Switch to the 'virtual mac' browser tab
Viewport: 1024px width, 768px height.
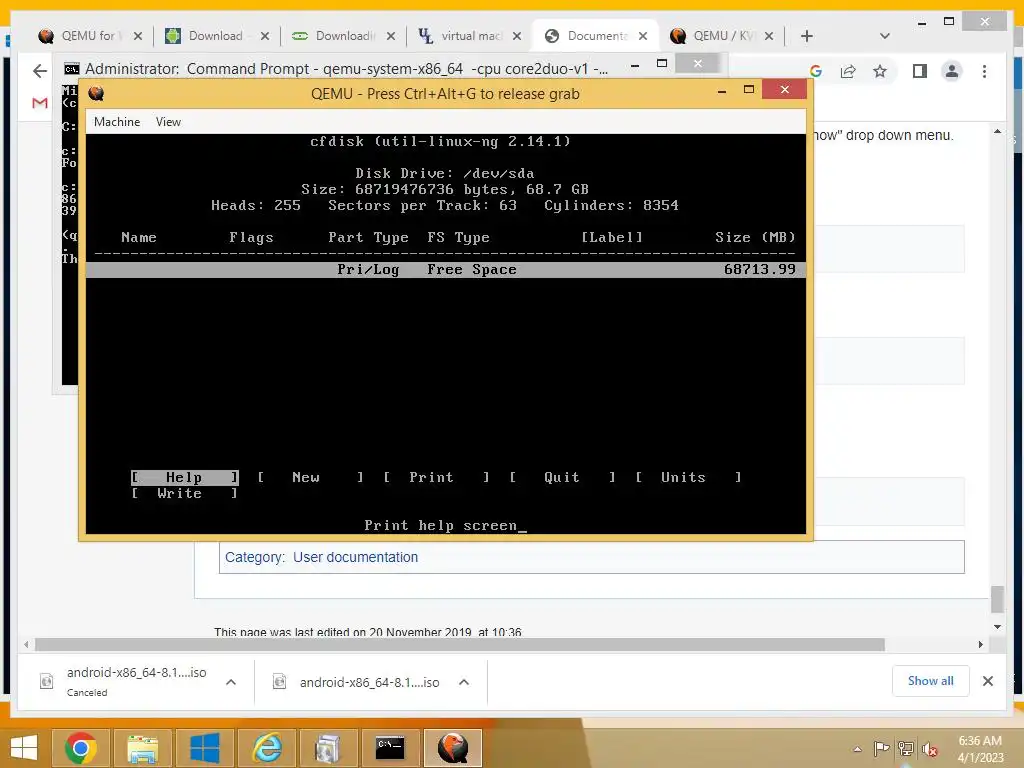469,36
